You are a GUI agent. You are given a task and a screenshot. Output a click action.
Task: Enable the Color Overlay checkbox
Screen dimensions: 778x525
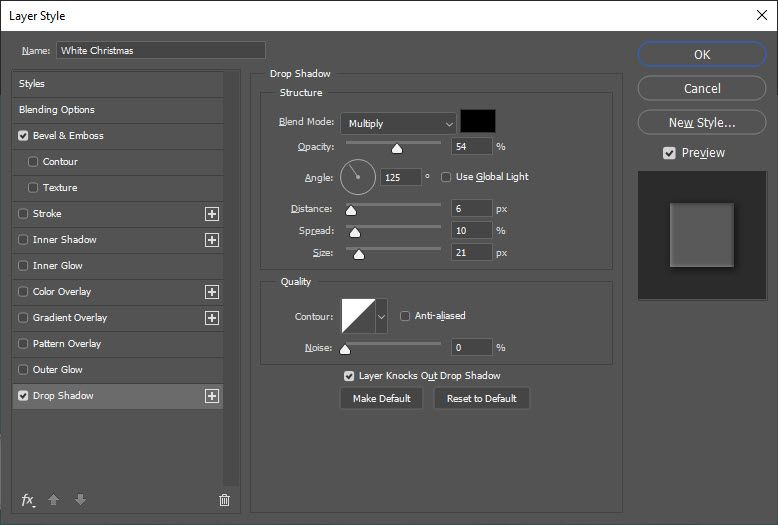click(x=23, y=291)
